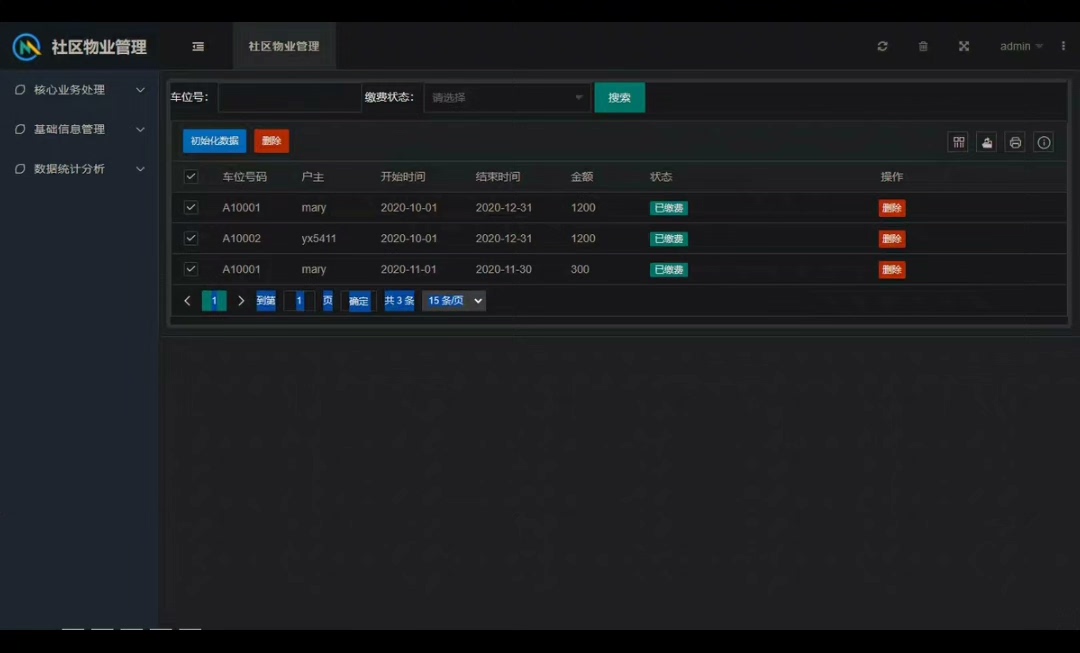Click the 已缴费 badge in first row
Screen dimensions: 1080x653
coord(668,208)
